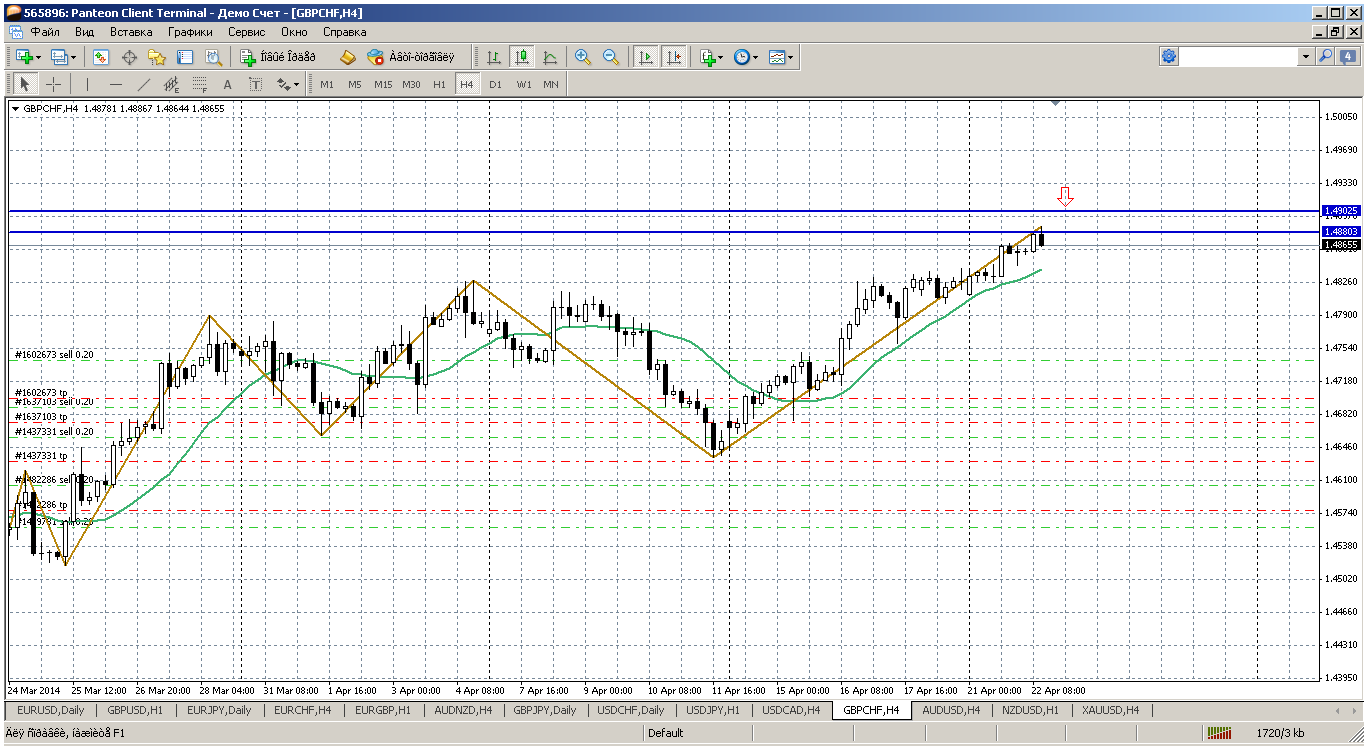Open the Strategy Tester
The image size is (1368, 746).
tap(212, 57)
